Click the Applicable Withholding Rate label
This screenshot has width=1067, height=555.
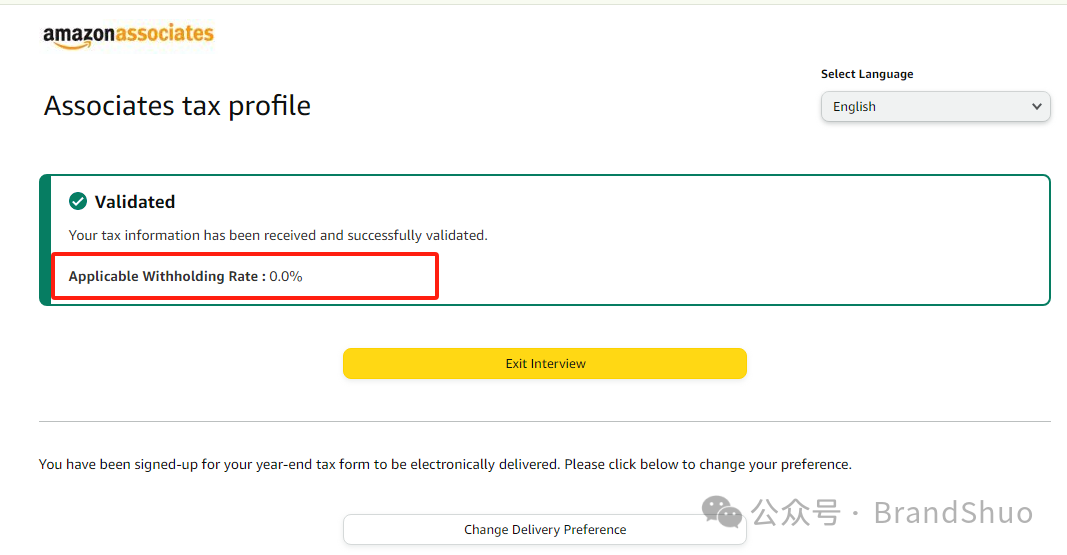click(x=167, y=276)
